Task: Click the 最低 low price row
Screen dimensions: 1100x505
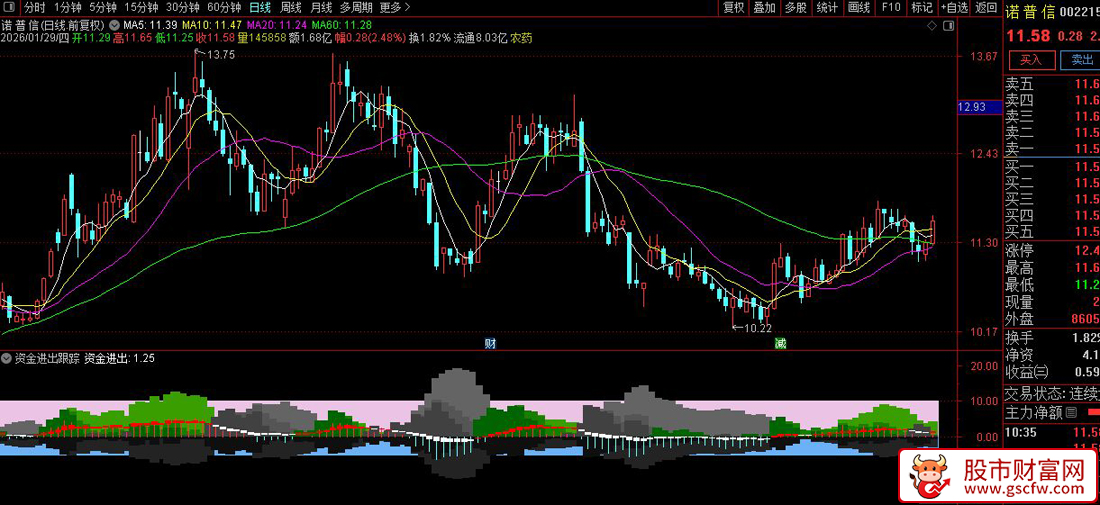Action: click(1052, 285)
